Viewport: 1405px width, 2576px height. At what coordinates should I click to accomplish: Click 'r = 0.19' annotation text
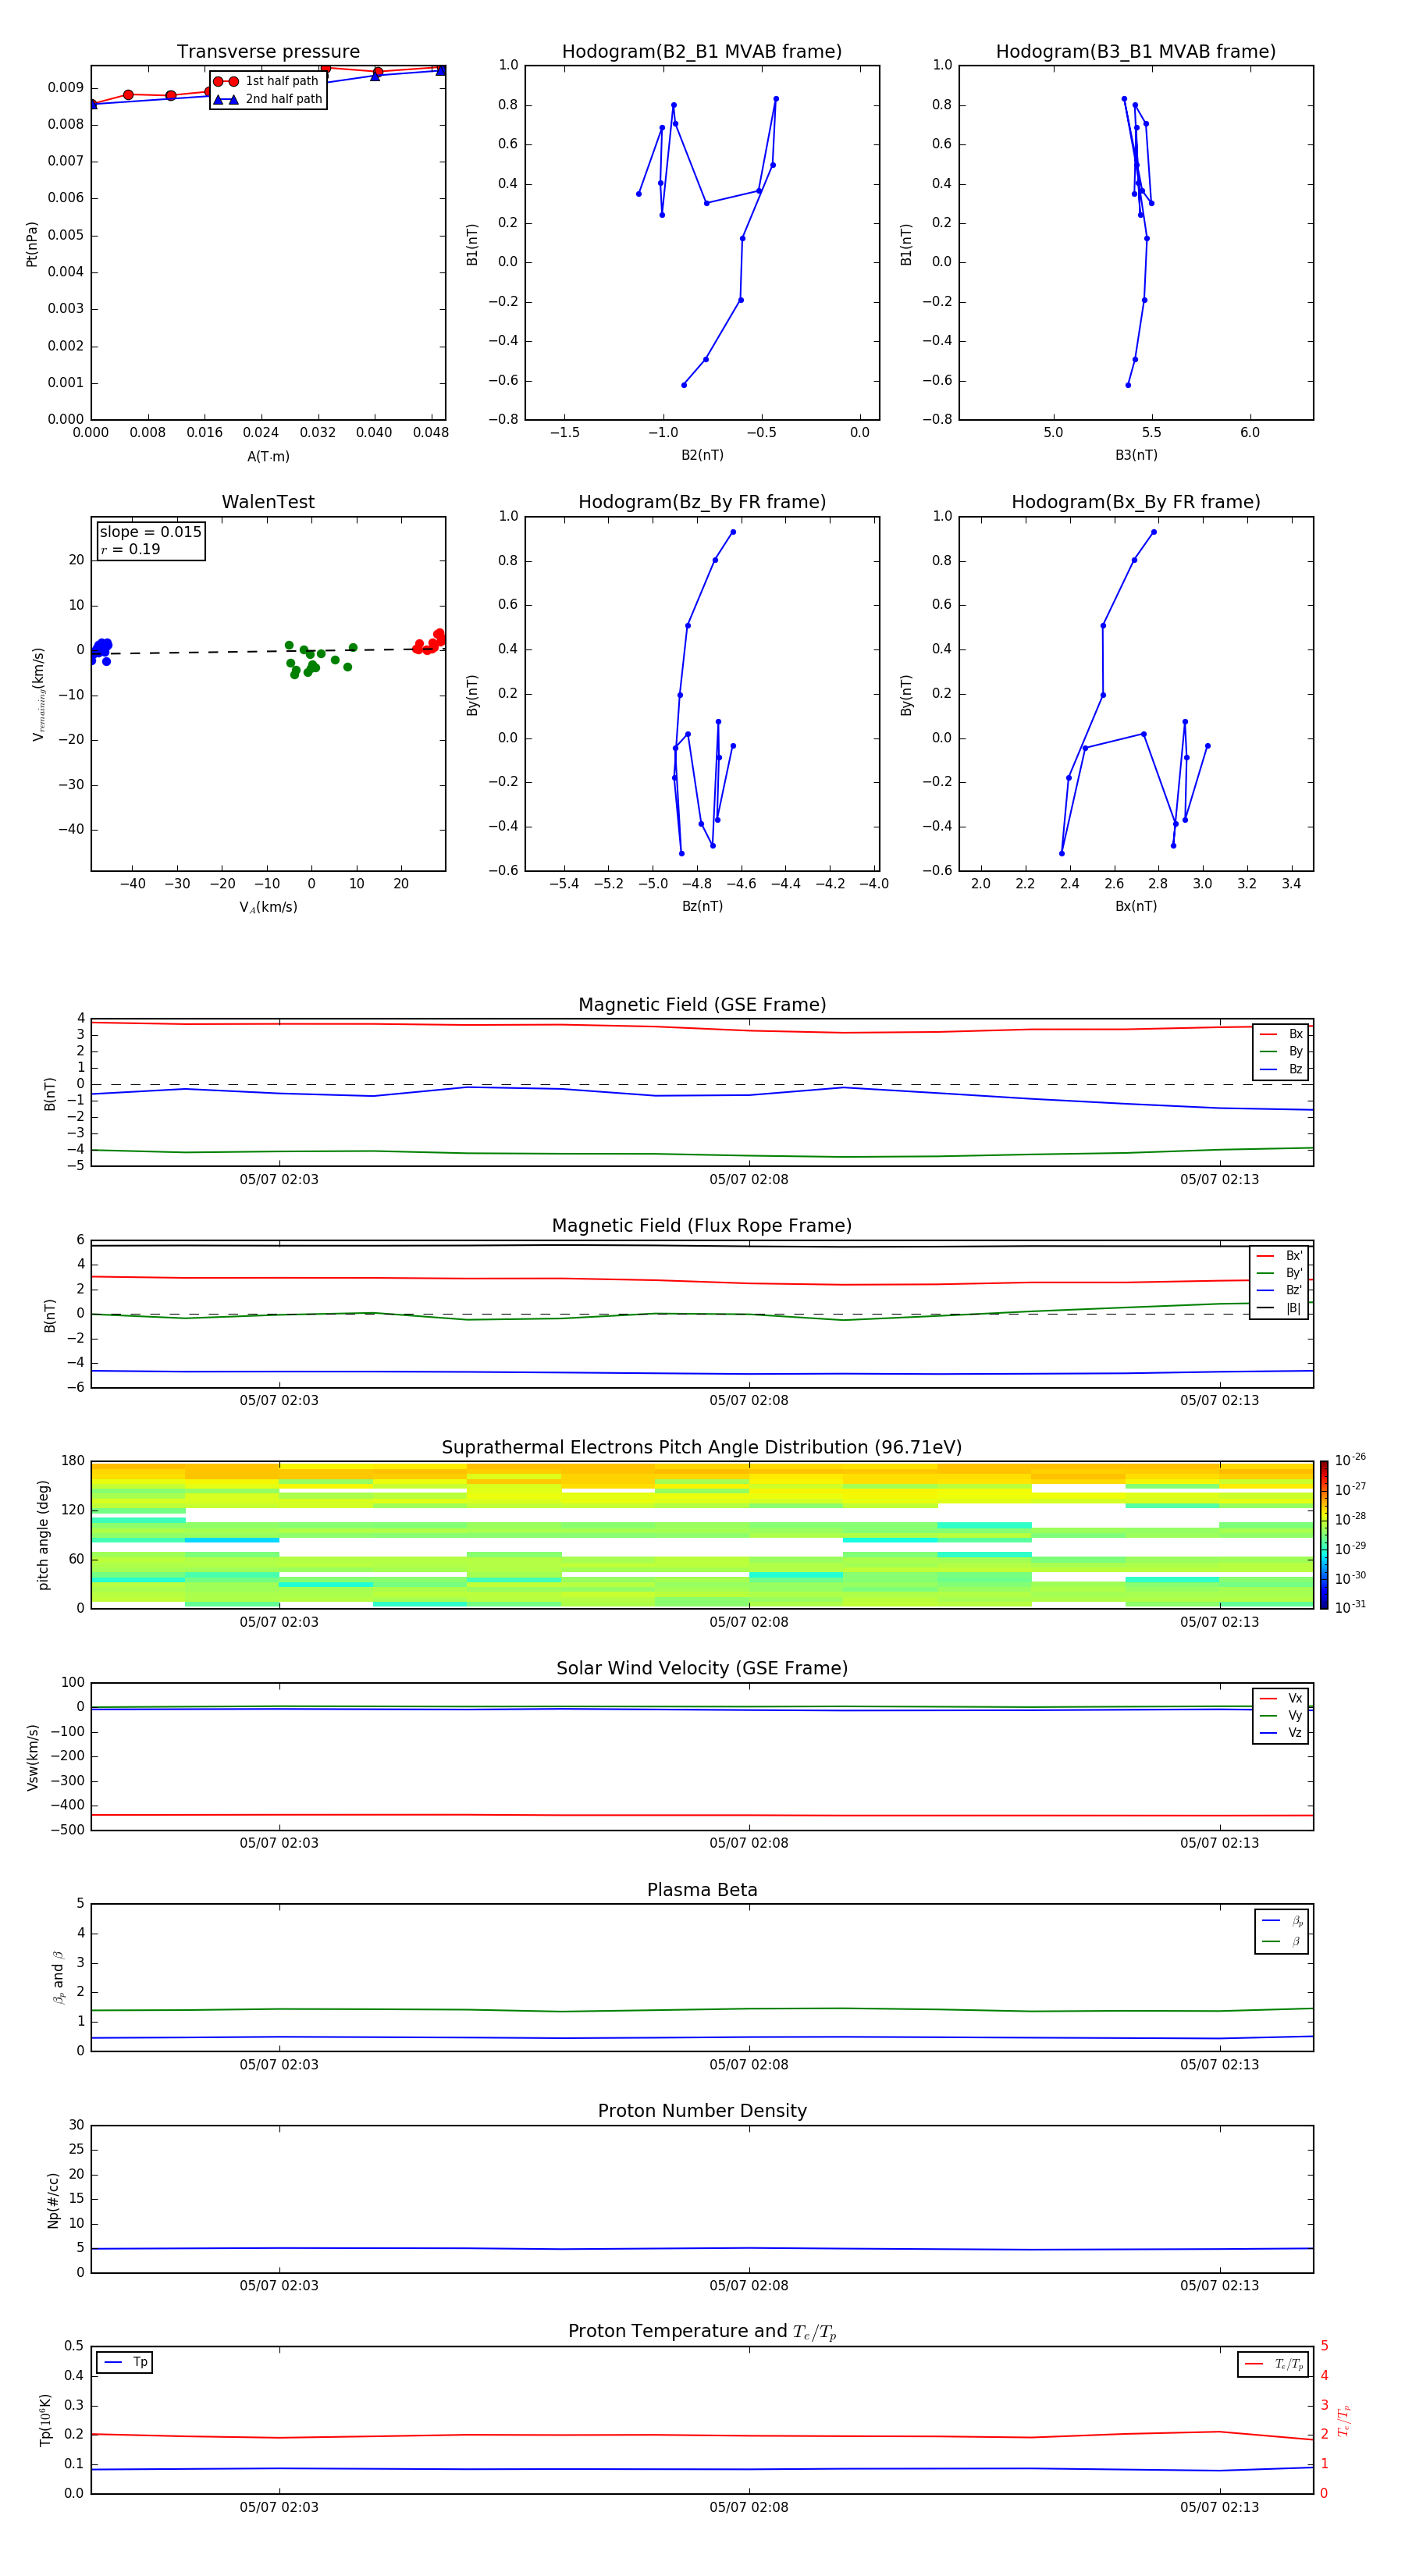pos(131,550)
